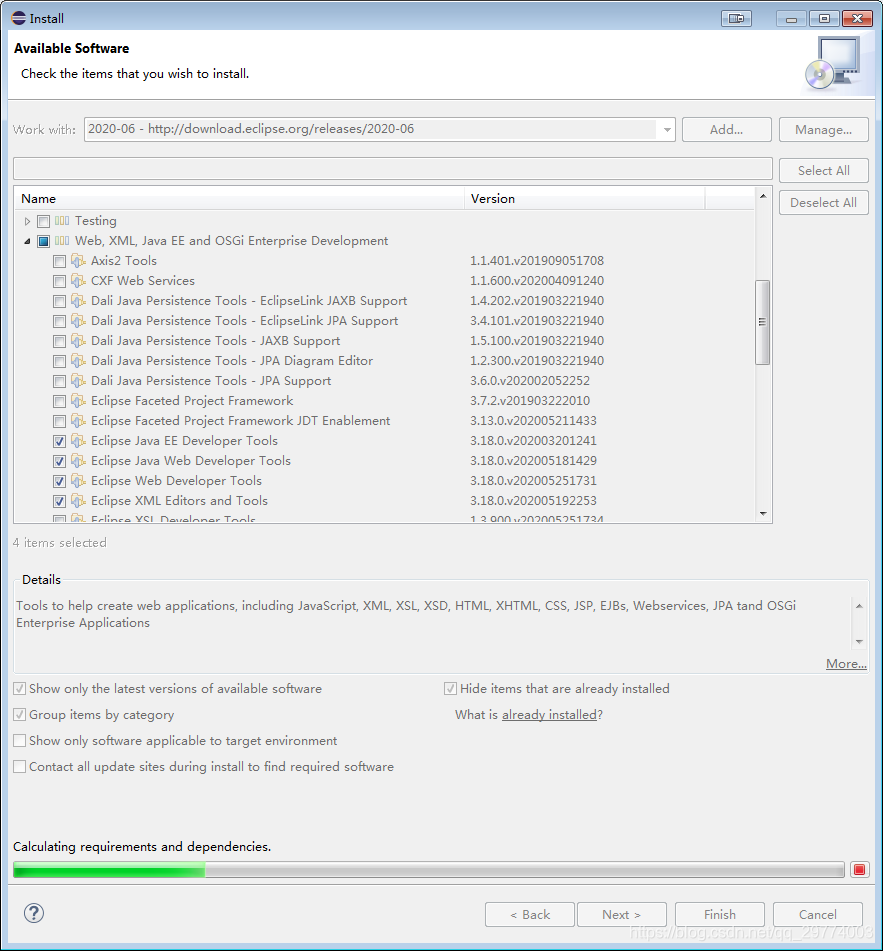Open help with the question mark icon
Screen dimensions: 883x951
pyautogui.click(x=34, y=913)
